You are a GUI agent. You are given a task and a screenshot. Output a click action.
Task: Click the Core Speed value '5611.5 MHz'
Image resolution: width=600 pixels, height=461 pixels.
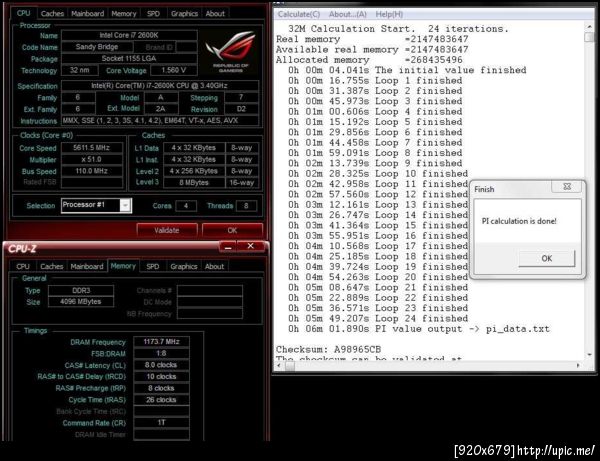[91, 148]
